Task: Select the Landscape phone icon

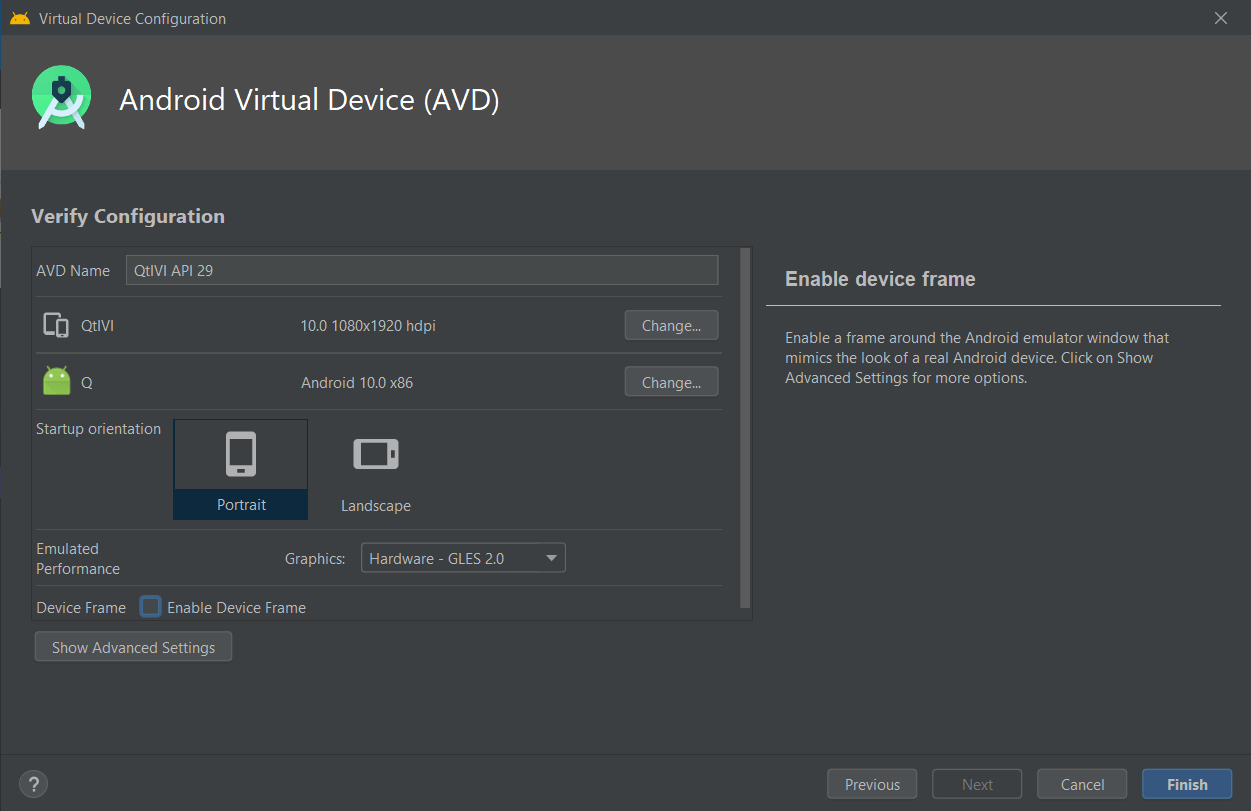Action: point(376,454)
